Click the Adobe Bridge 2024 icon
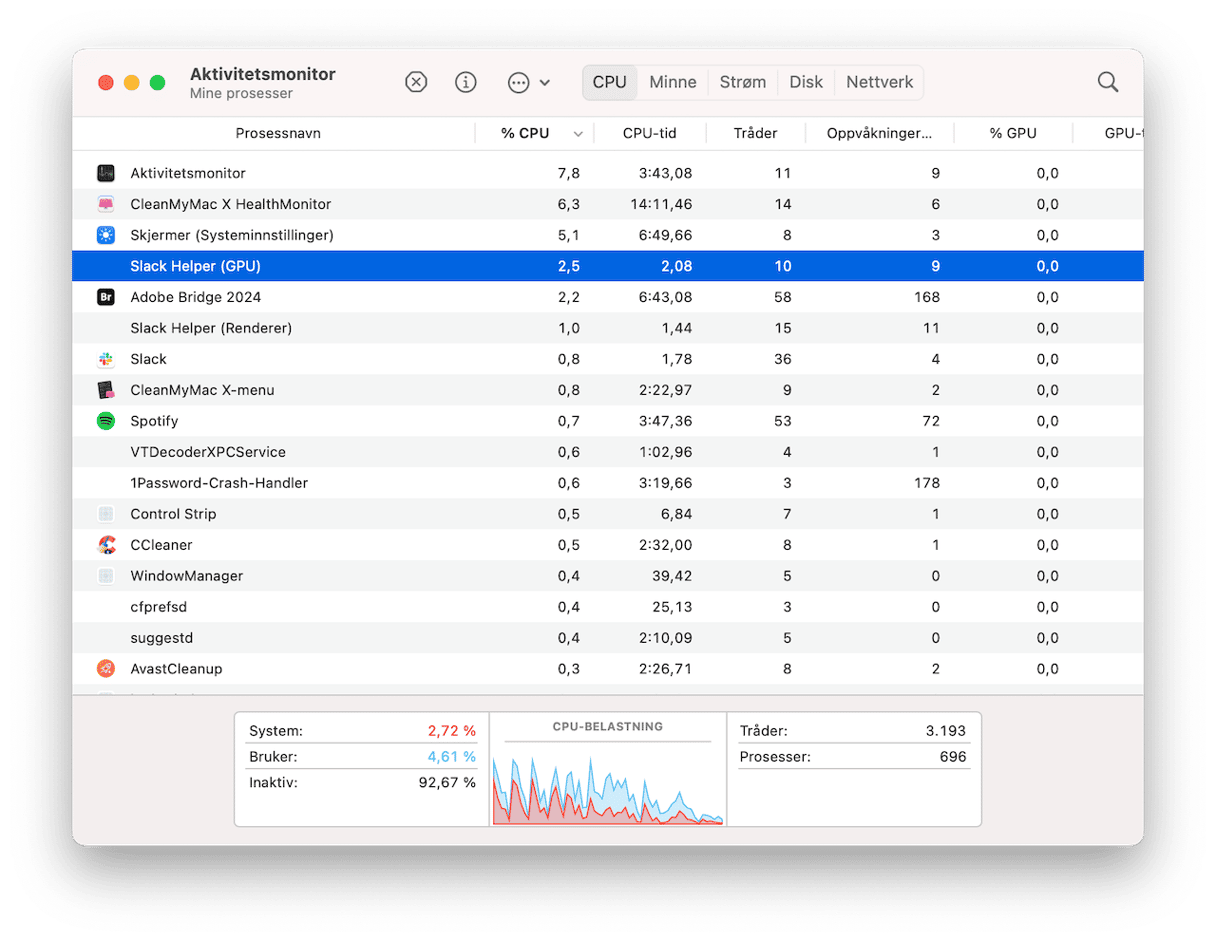Screen dimensions: 1216x941 (106, 297)
